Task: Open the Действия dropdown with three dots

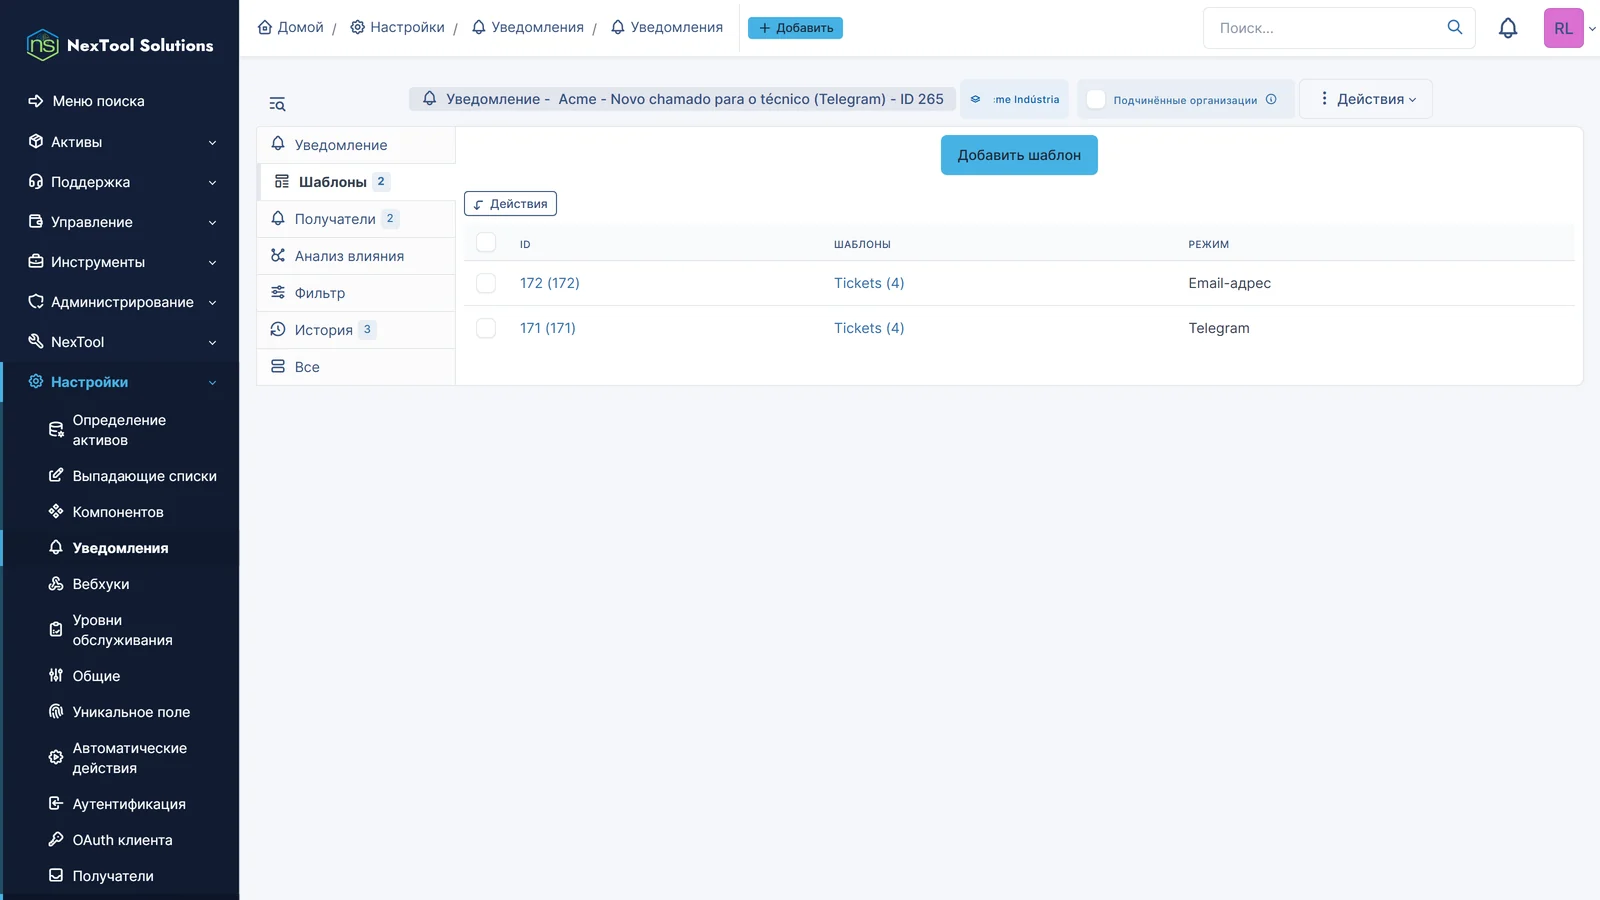Action: tap(1366, 99)
